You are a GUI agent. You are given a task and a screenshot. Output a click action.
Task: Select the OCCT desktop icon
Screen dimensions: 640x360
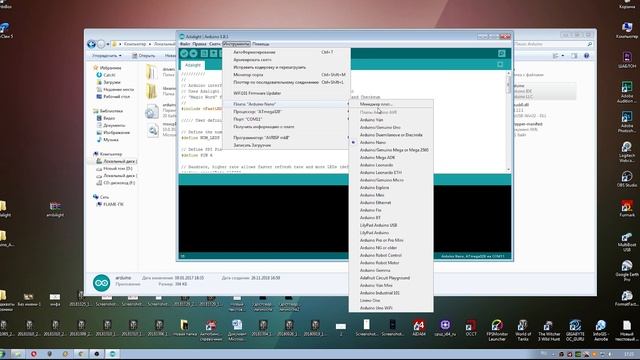tap(471, 328)
